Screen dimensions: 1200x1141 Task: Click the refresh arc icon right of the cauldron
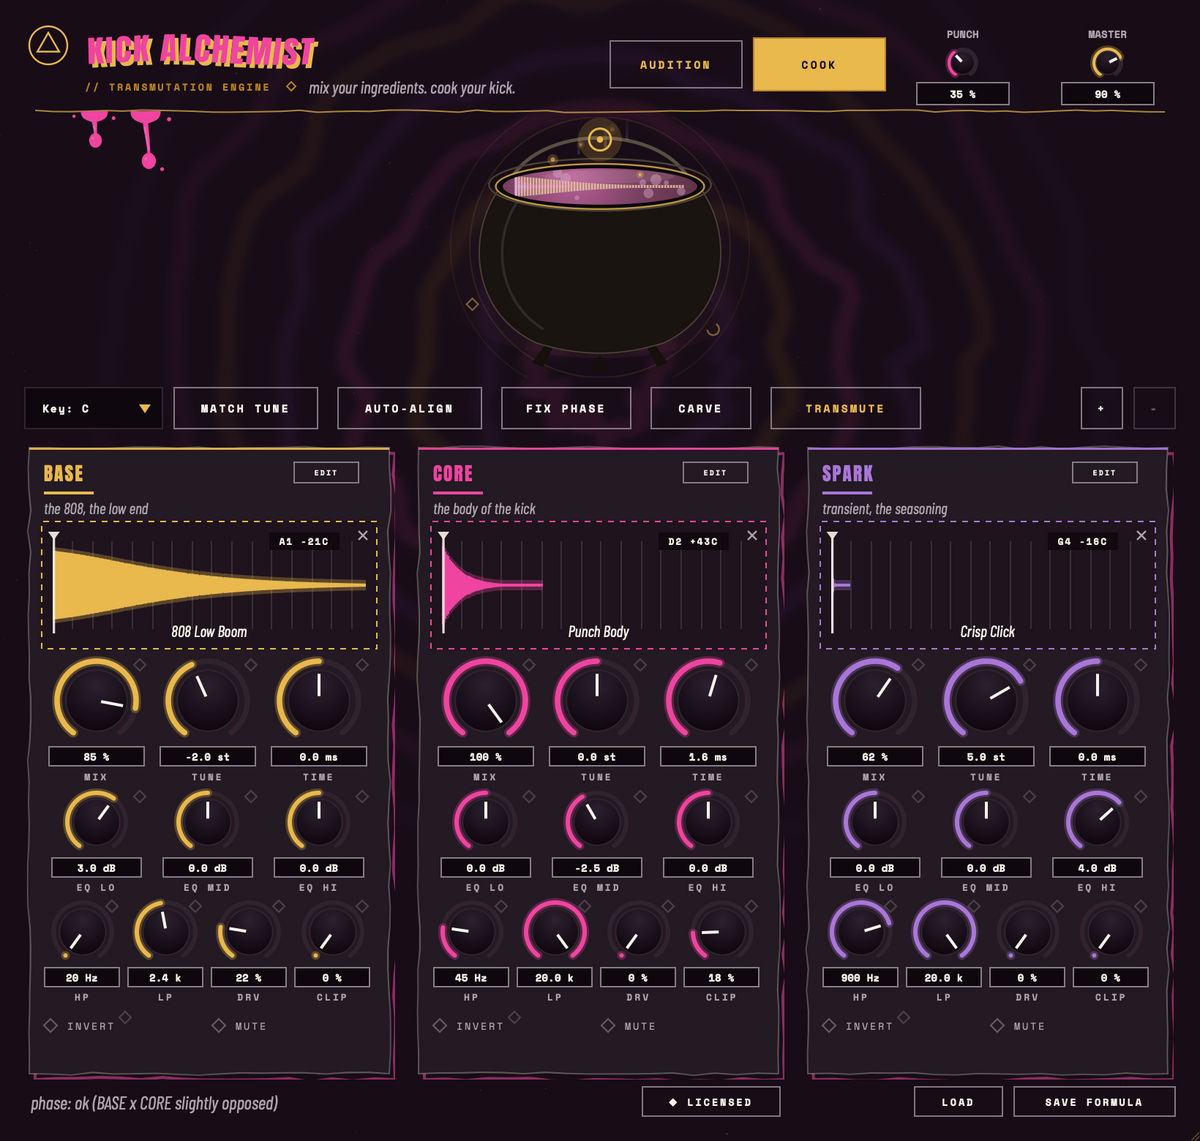(713, 329)
